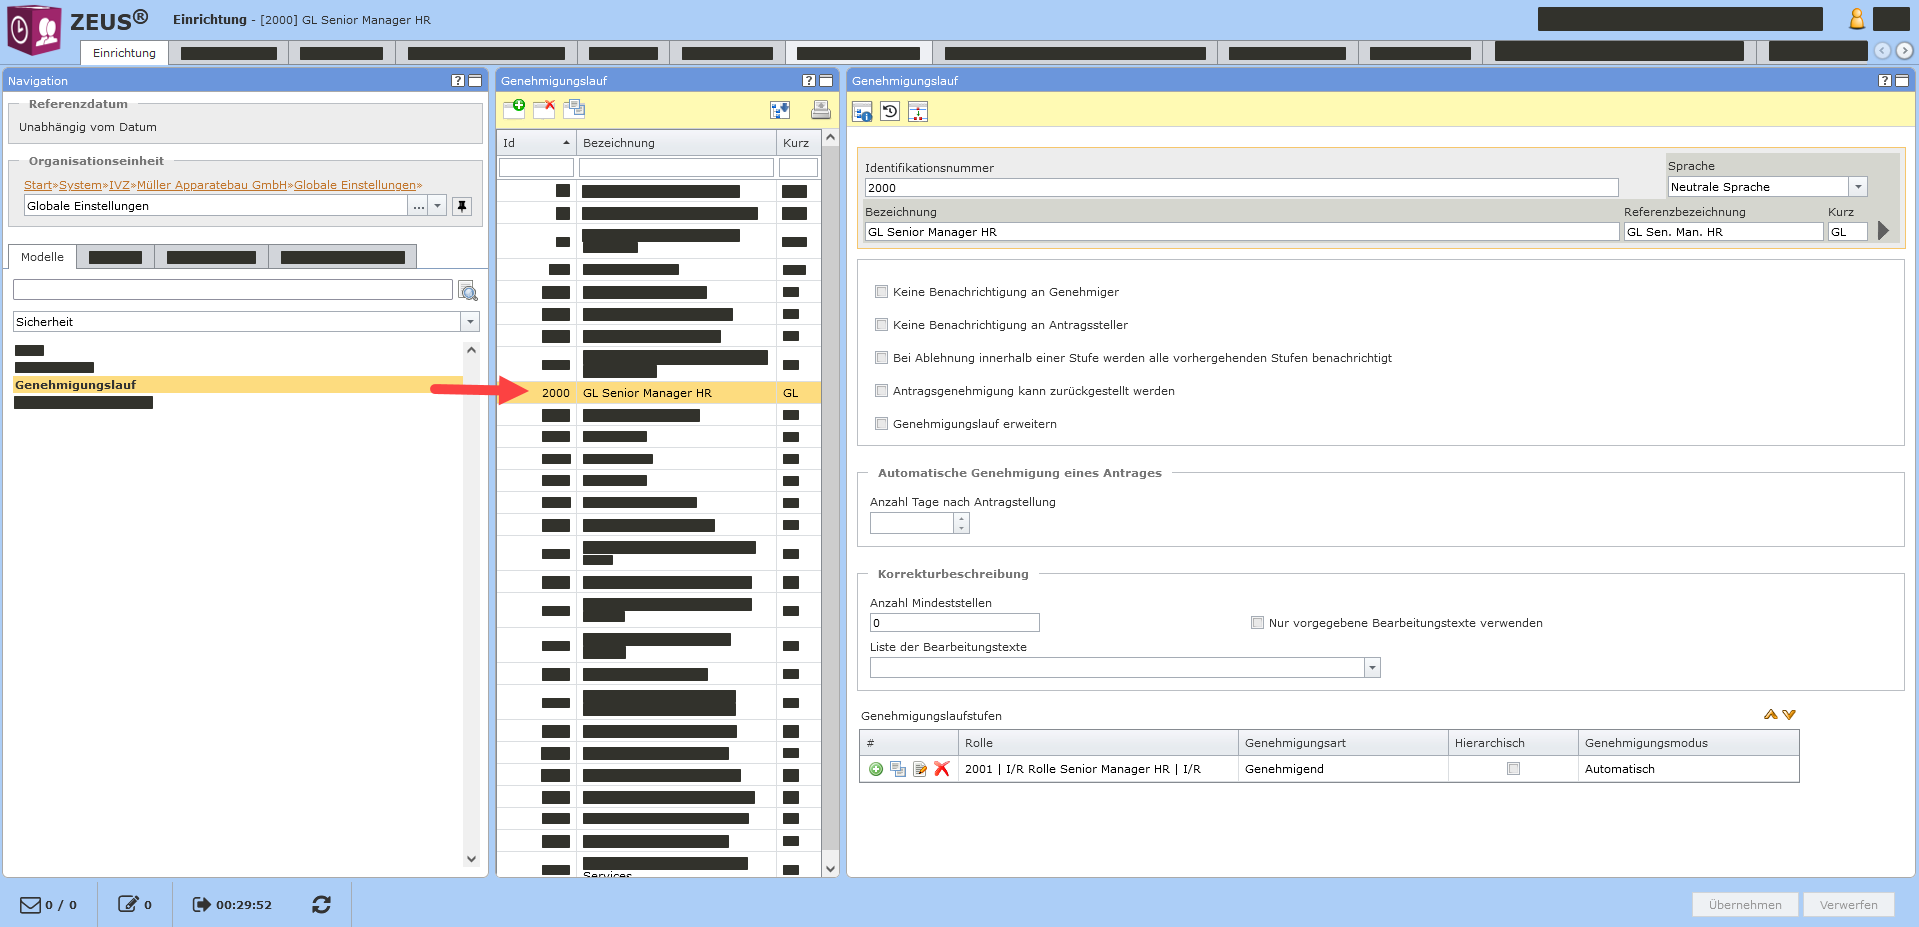This screenshot has height=927, width=1919.
Task: Select the Einrichtung tab
Action: (124, 53)
